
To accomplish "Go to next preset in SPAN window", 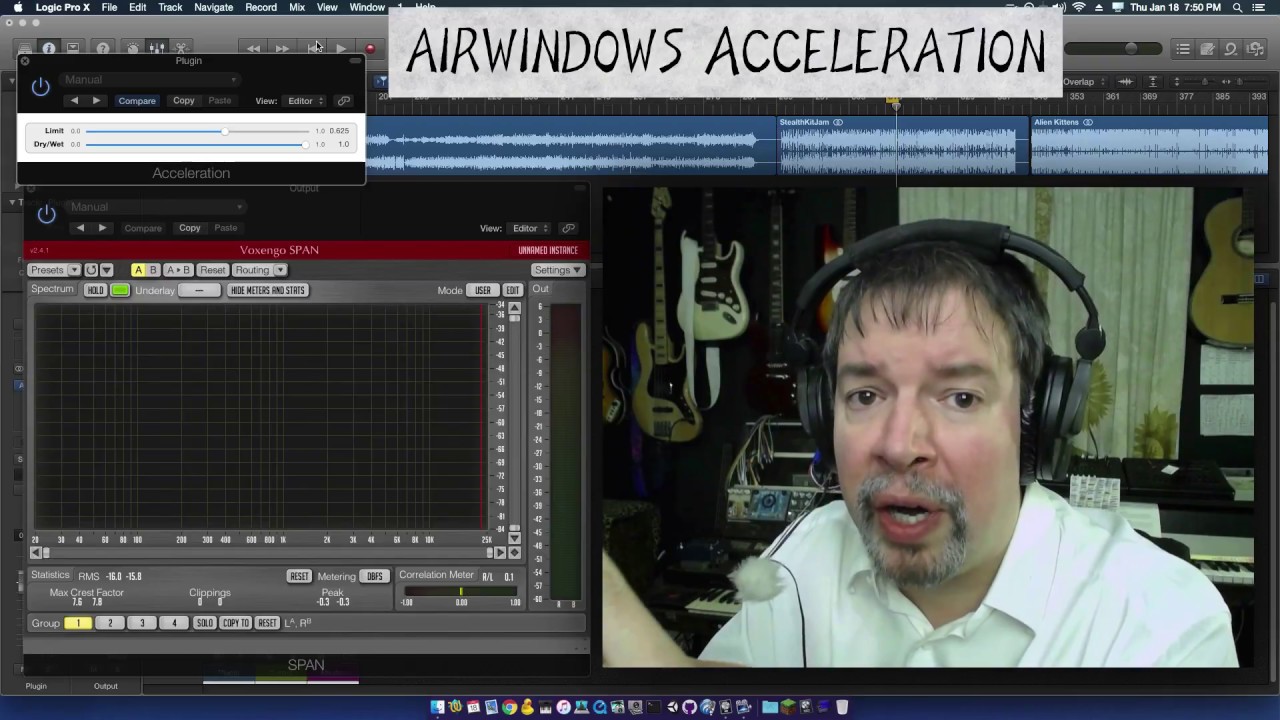I will point(102,228).
